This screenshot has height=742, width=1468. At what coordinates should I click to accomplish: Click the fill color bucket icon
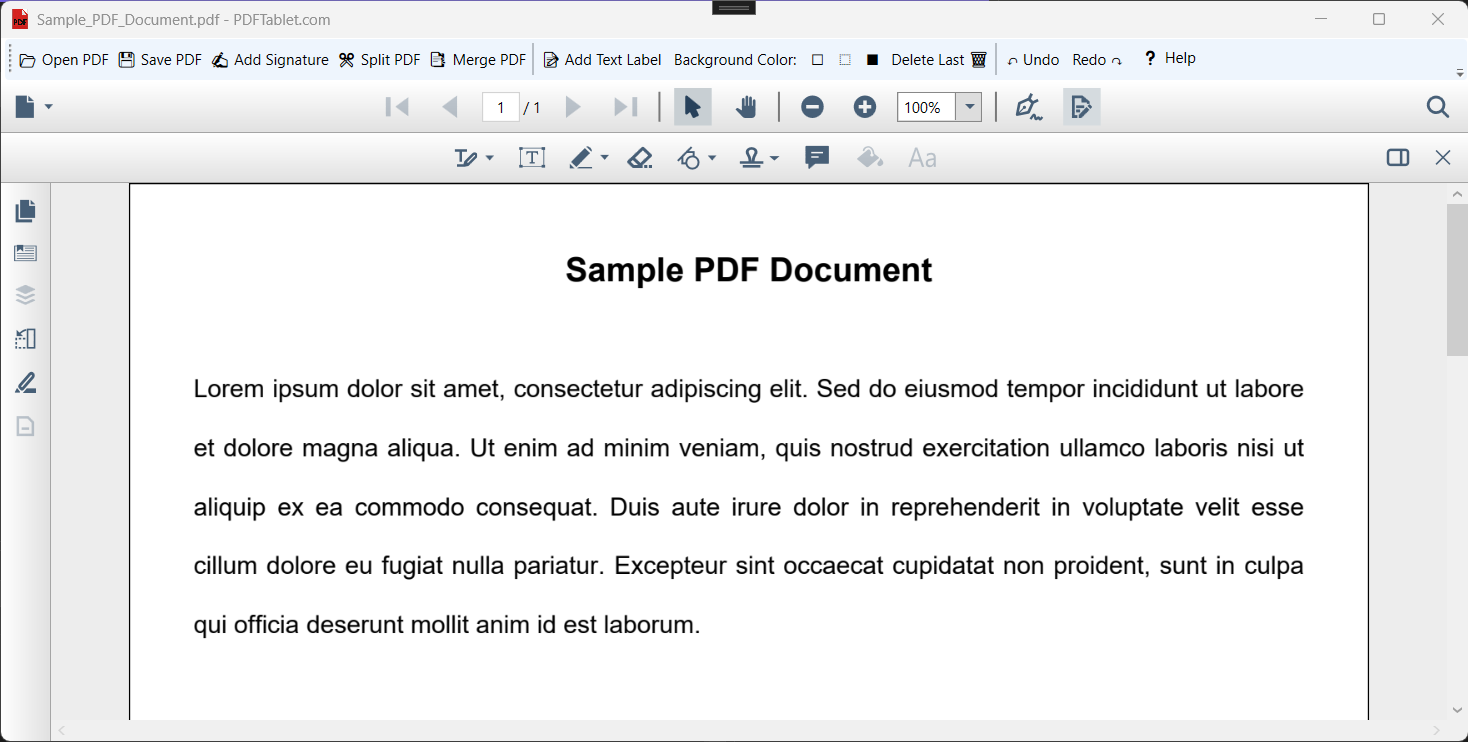pos(870,158)
